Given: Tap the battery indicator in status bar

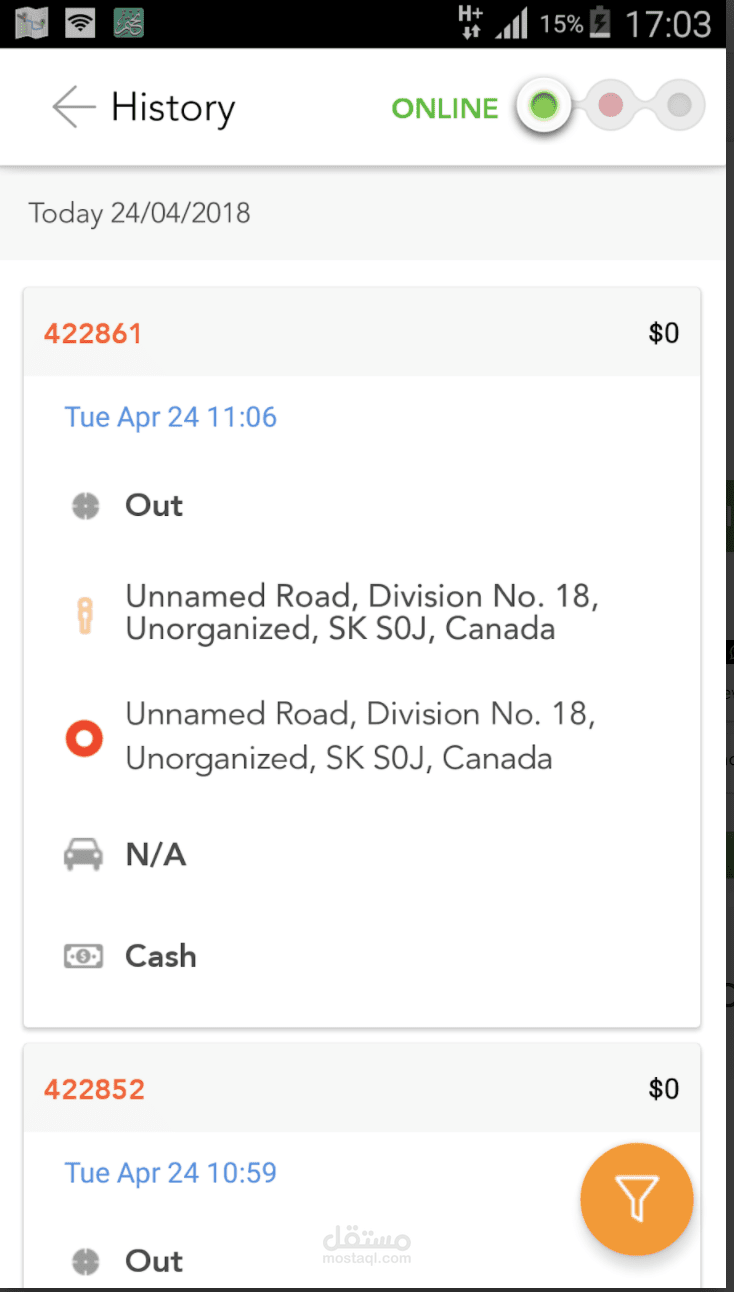Looking at the screenshot, I should (600, 22).
